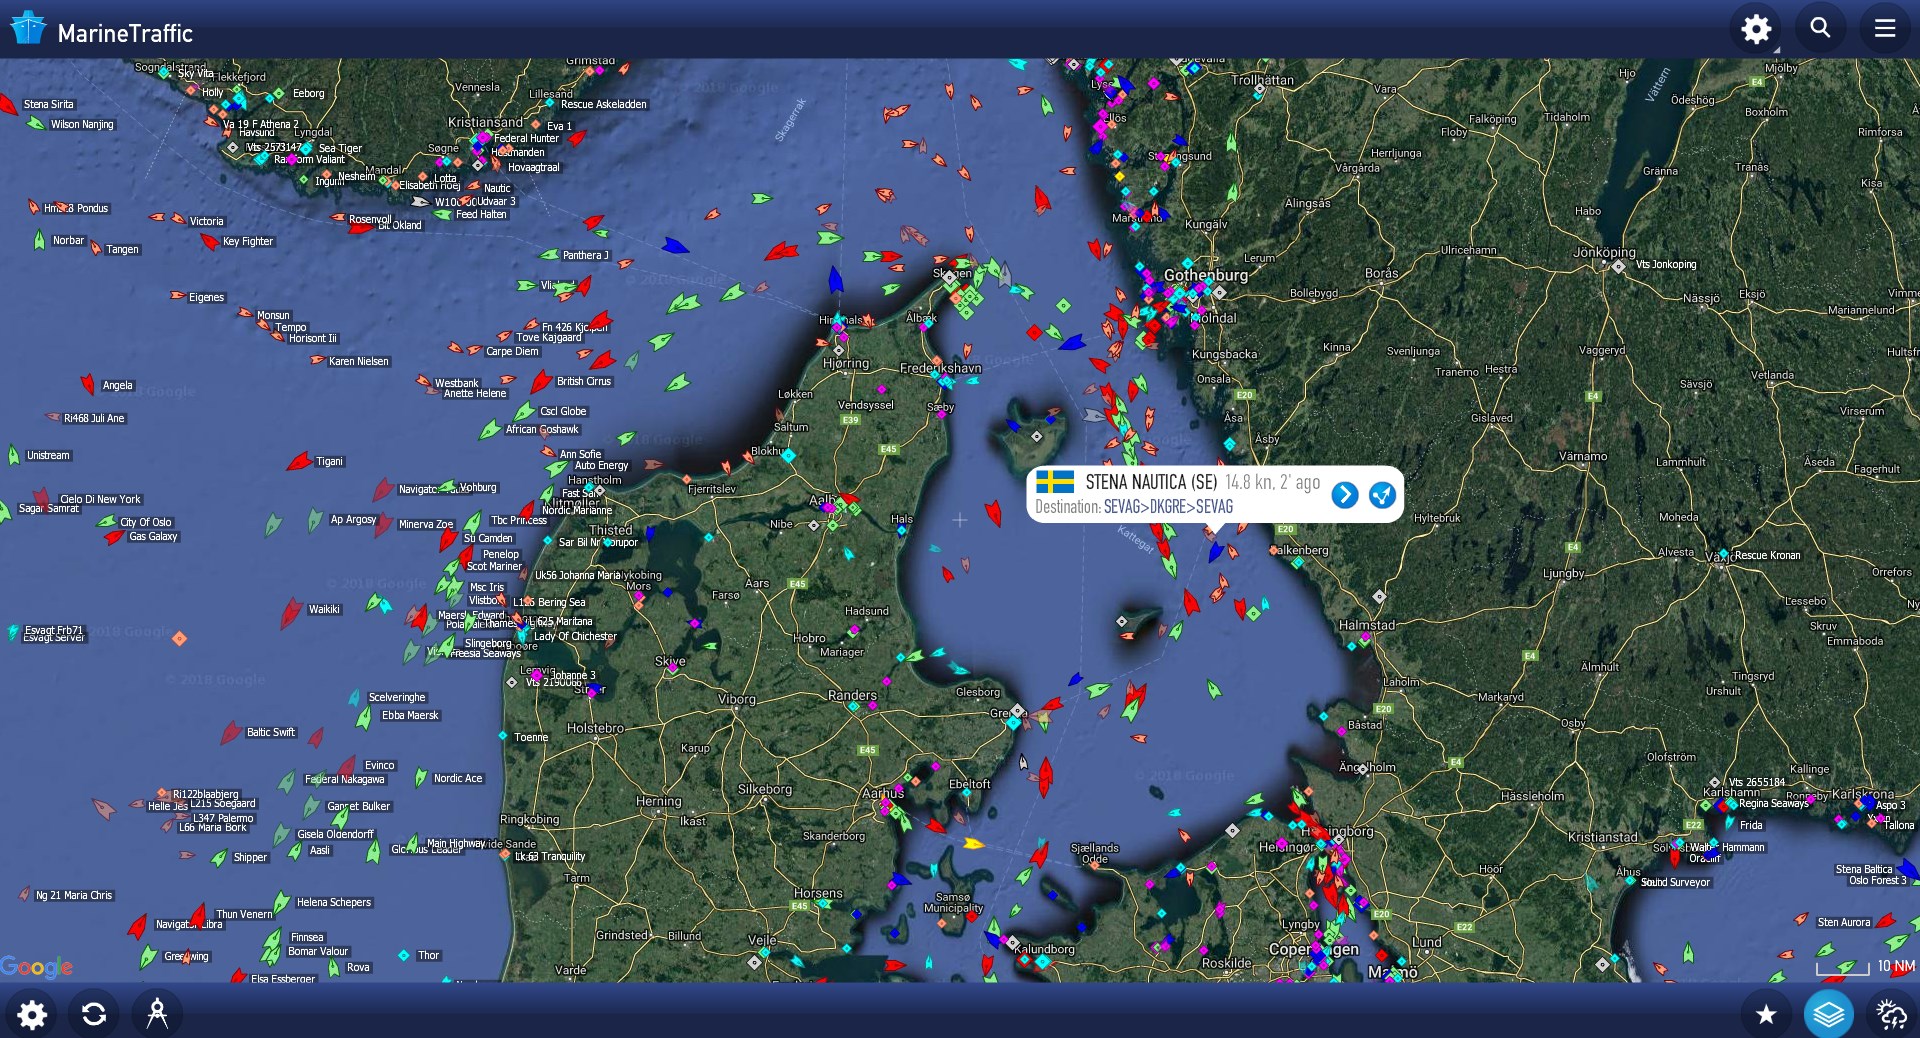Click the Cielo Di New York label
The image size is (1920, 1038).
pyautogui.click(x=100, y=500)
